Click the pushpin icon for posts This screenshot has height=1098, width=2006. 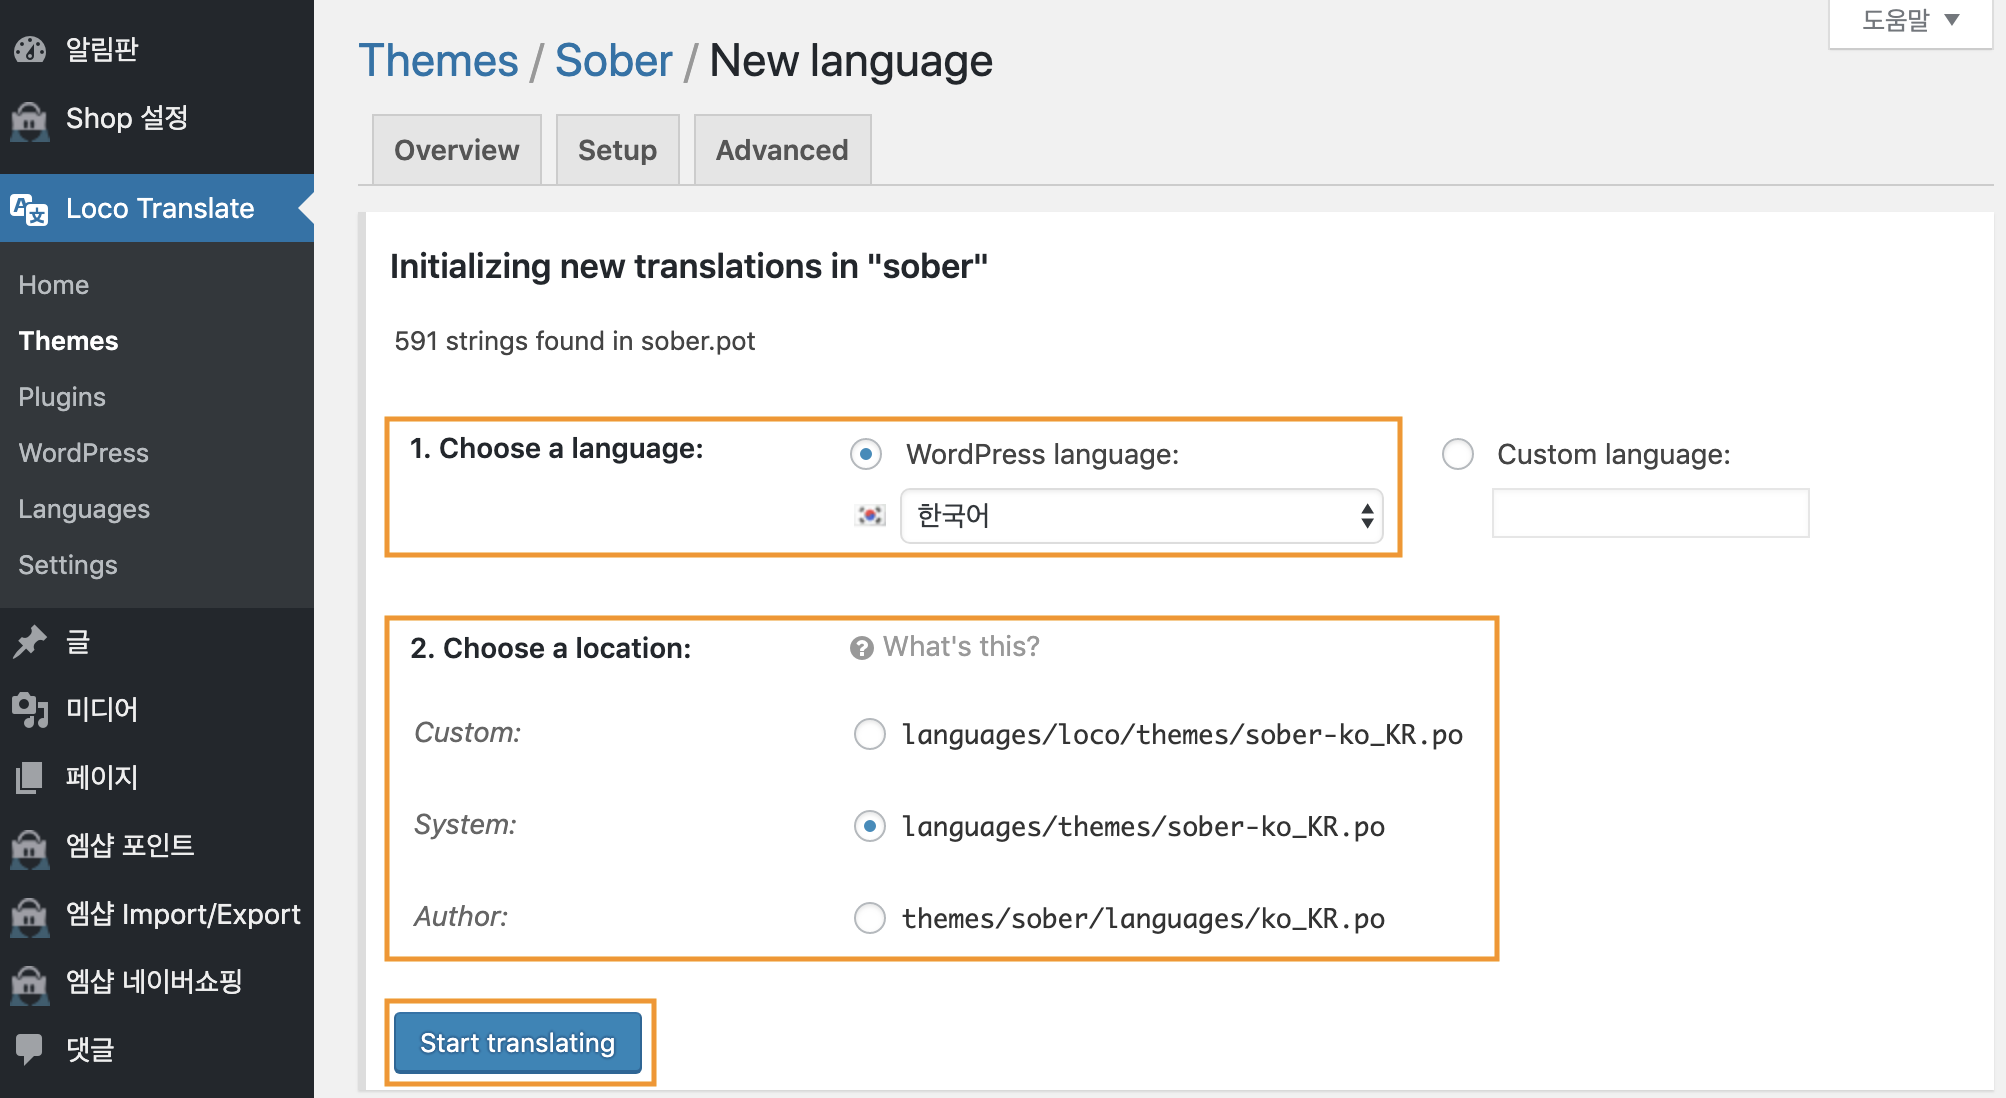coord(30,642)
